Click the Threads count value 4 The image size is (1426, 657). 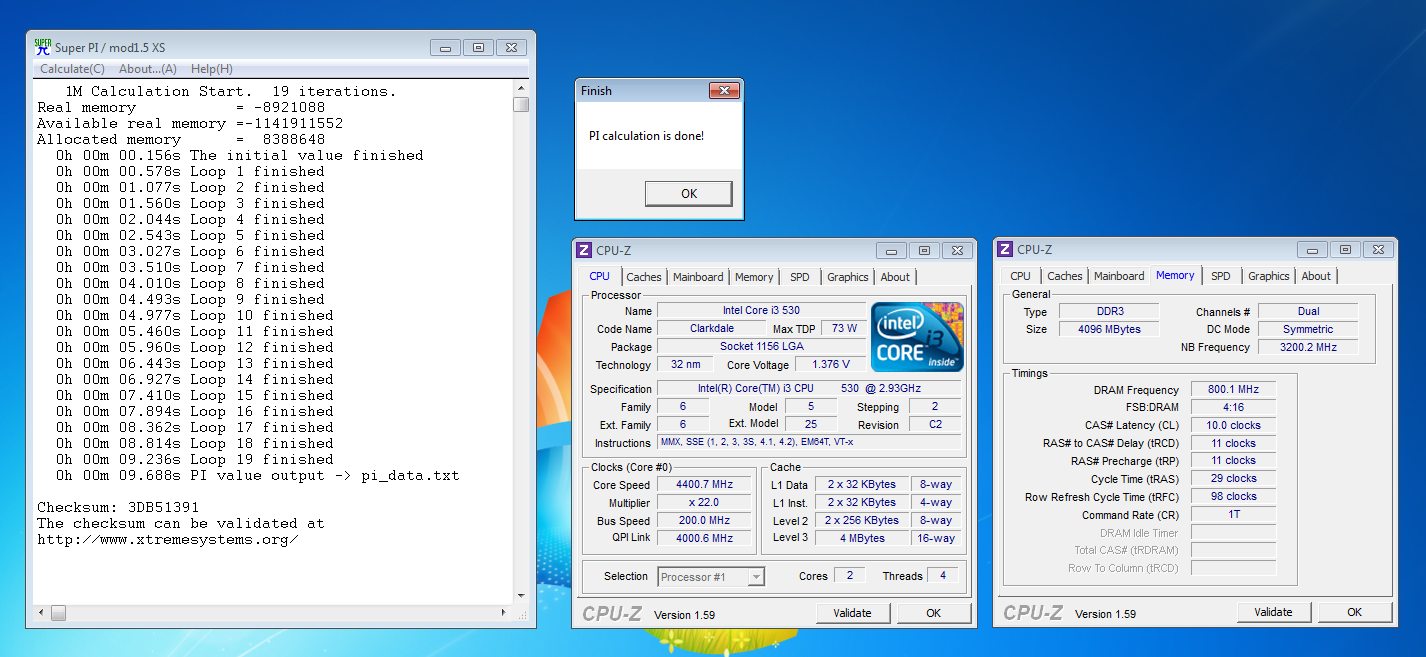pyautogui.click(x=943, y=576)
